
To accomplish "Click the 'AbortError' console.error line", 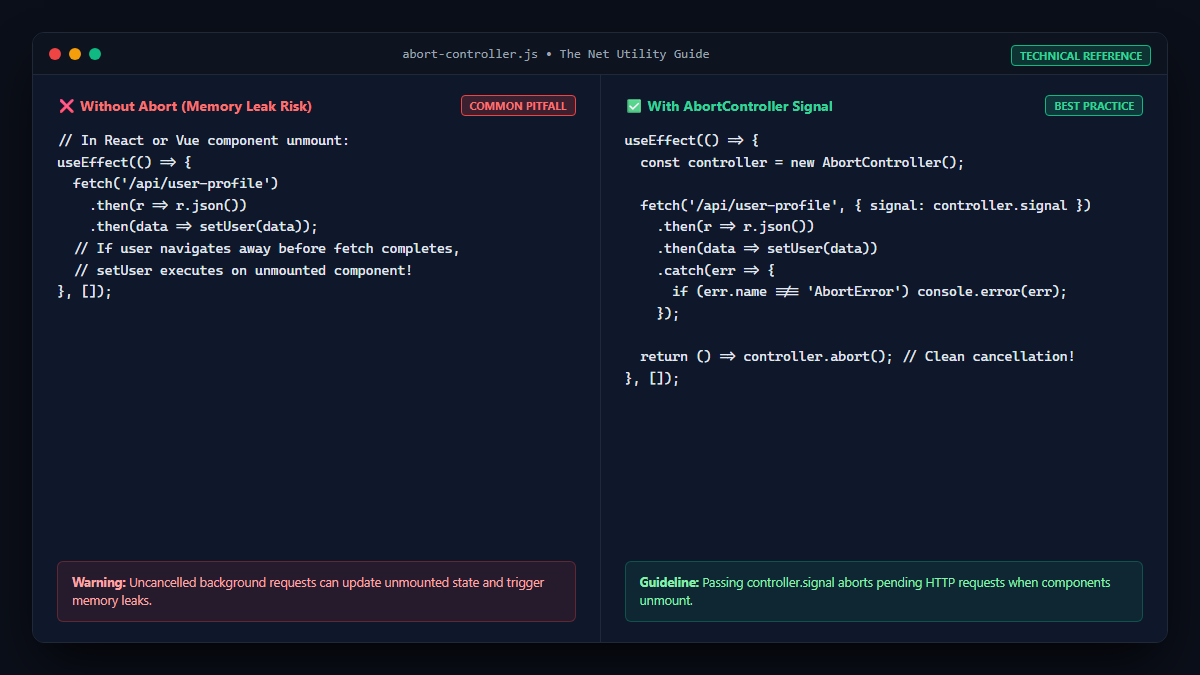I will [x=870, y=292].
